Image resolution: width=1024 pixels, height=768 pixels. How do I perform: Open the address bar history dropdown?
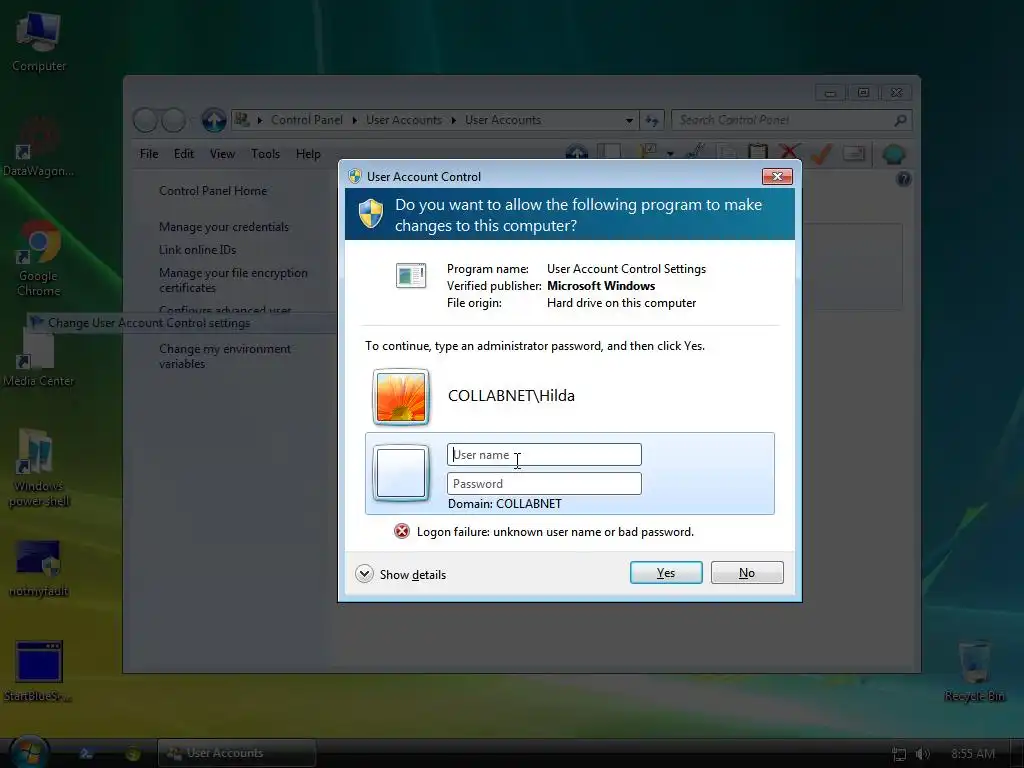tap(629, 120)
